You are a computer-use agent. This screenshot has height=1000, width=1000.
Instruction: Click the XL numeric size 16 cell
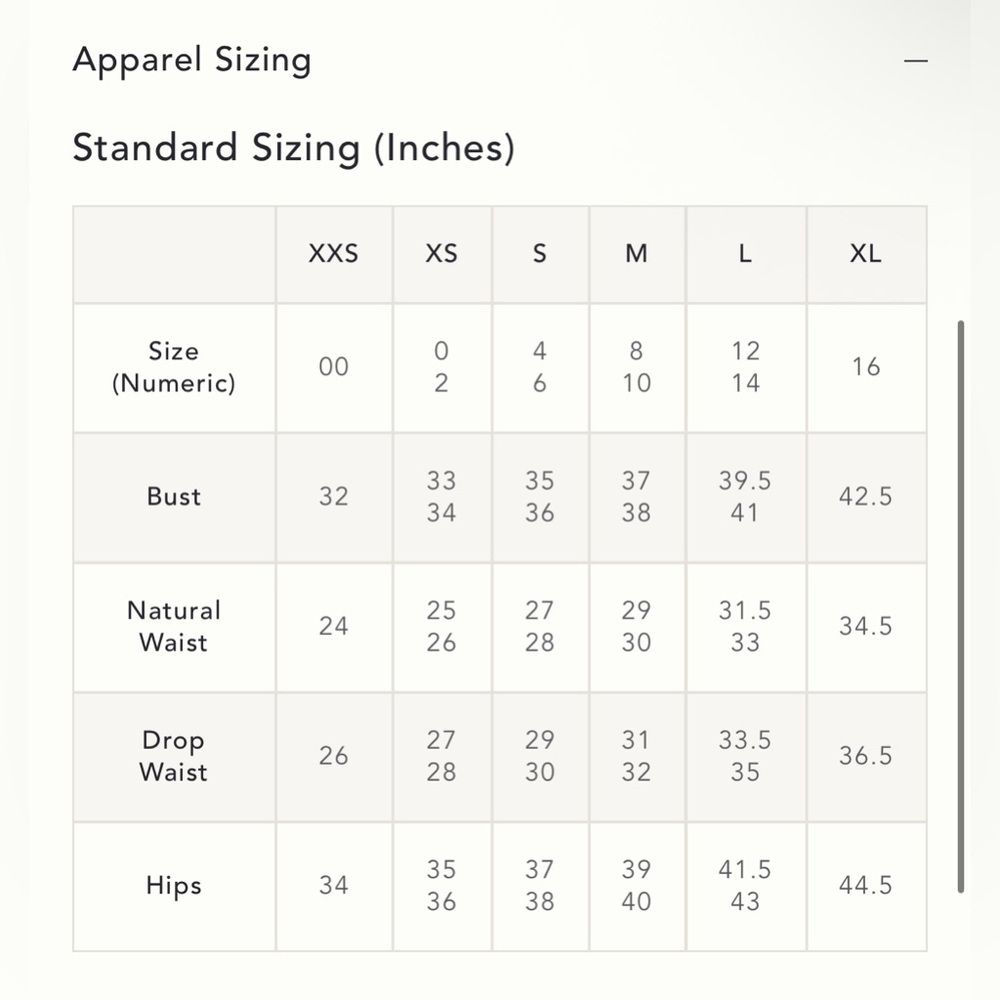pos(865,367)
